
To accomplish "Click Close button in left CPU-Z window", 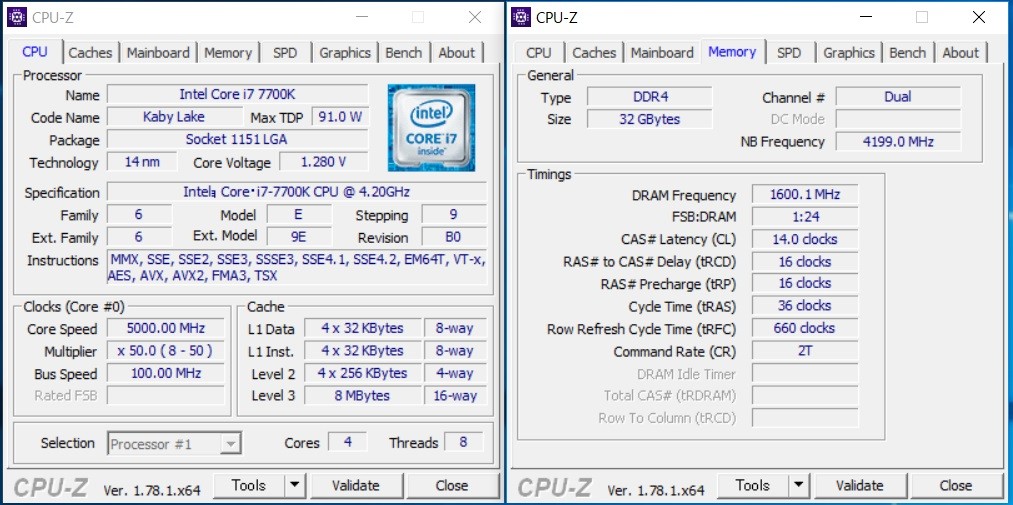I will coord(452,485).
